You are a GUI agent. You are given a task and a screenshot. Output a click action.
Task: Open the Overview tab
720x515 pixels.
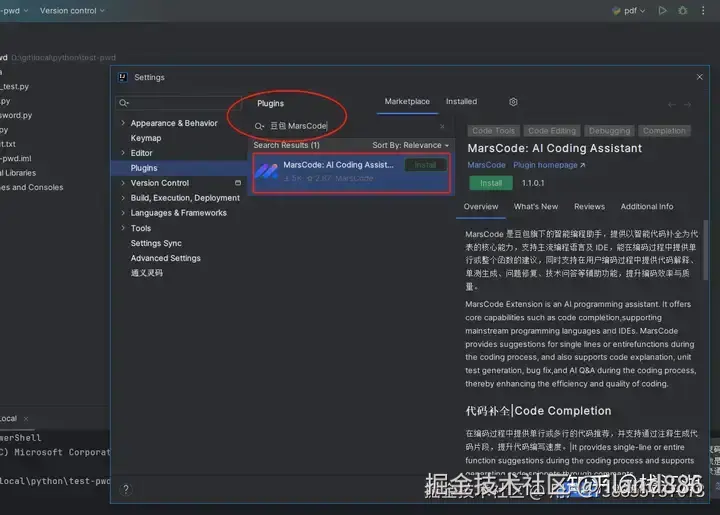pos(481,207)
